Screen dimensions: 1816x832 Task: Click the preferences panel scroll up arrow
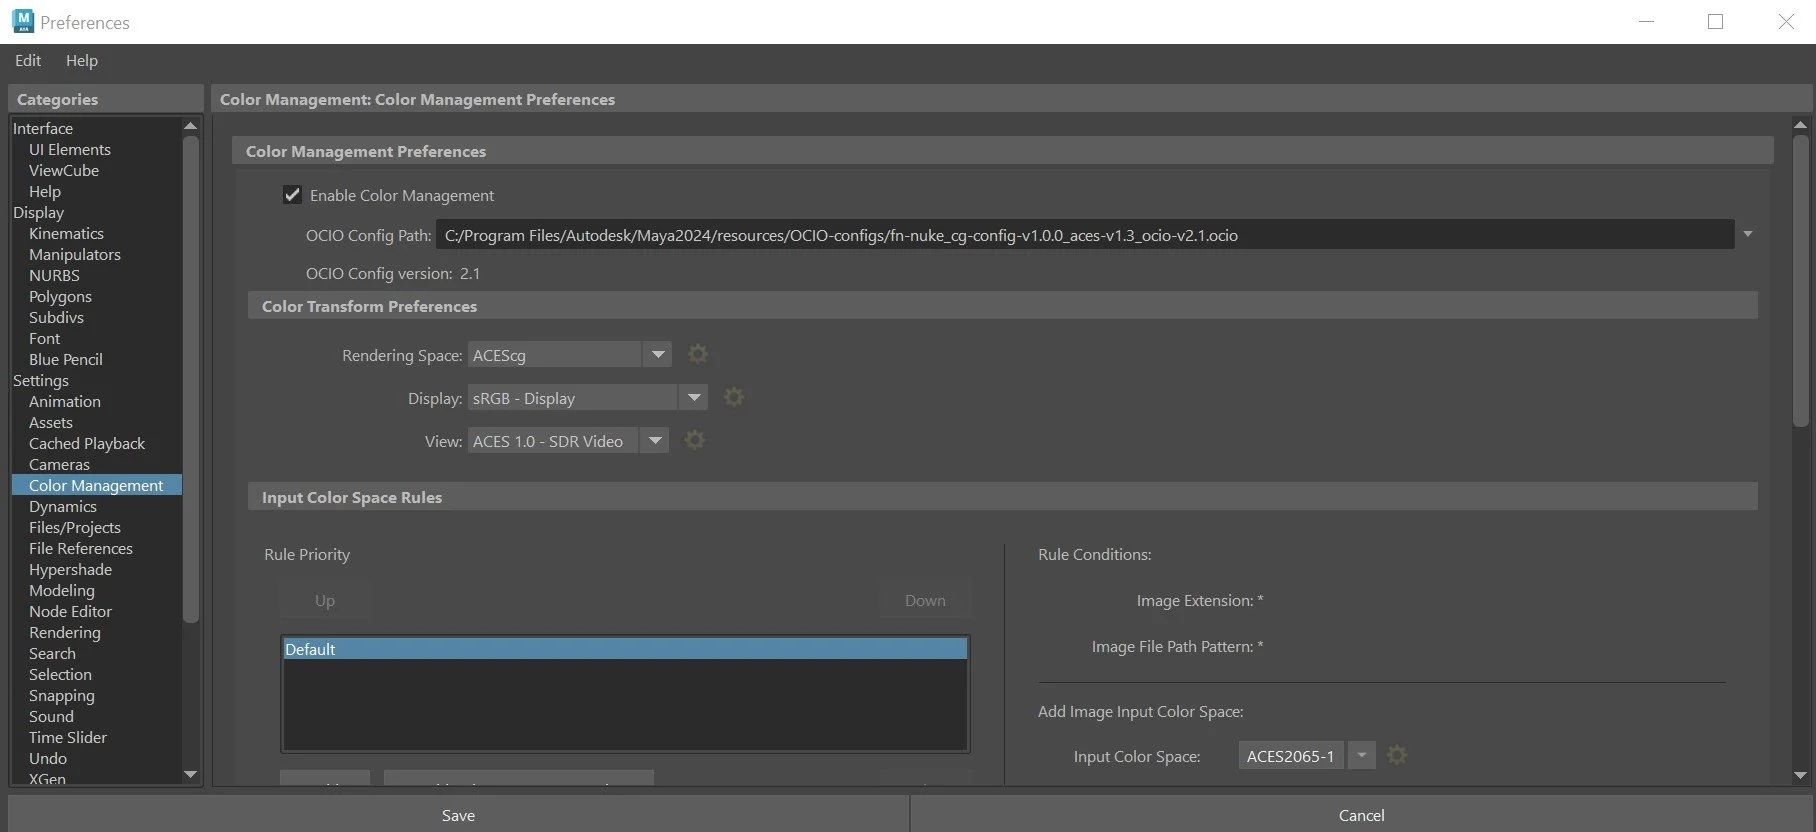coord(1800,125)
